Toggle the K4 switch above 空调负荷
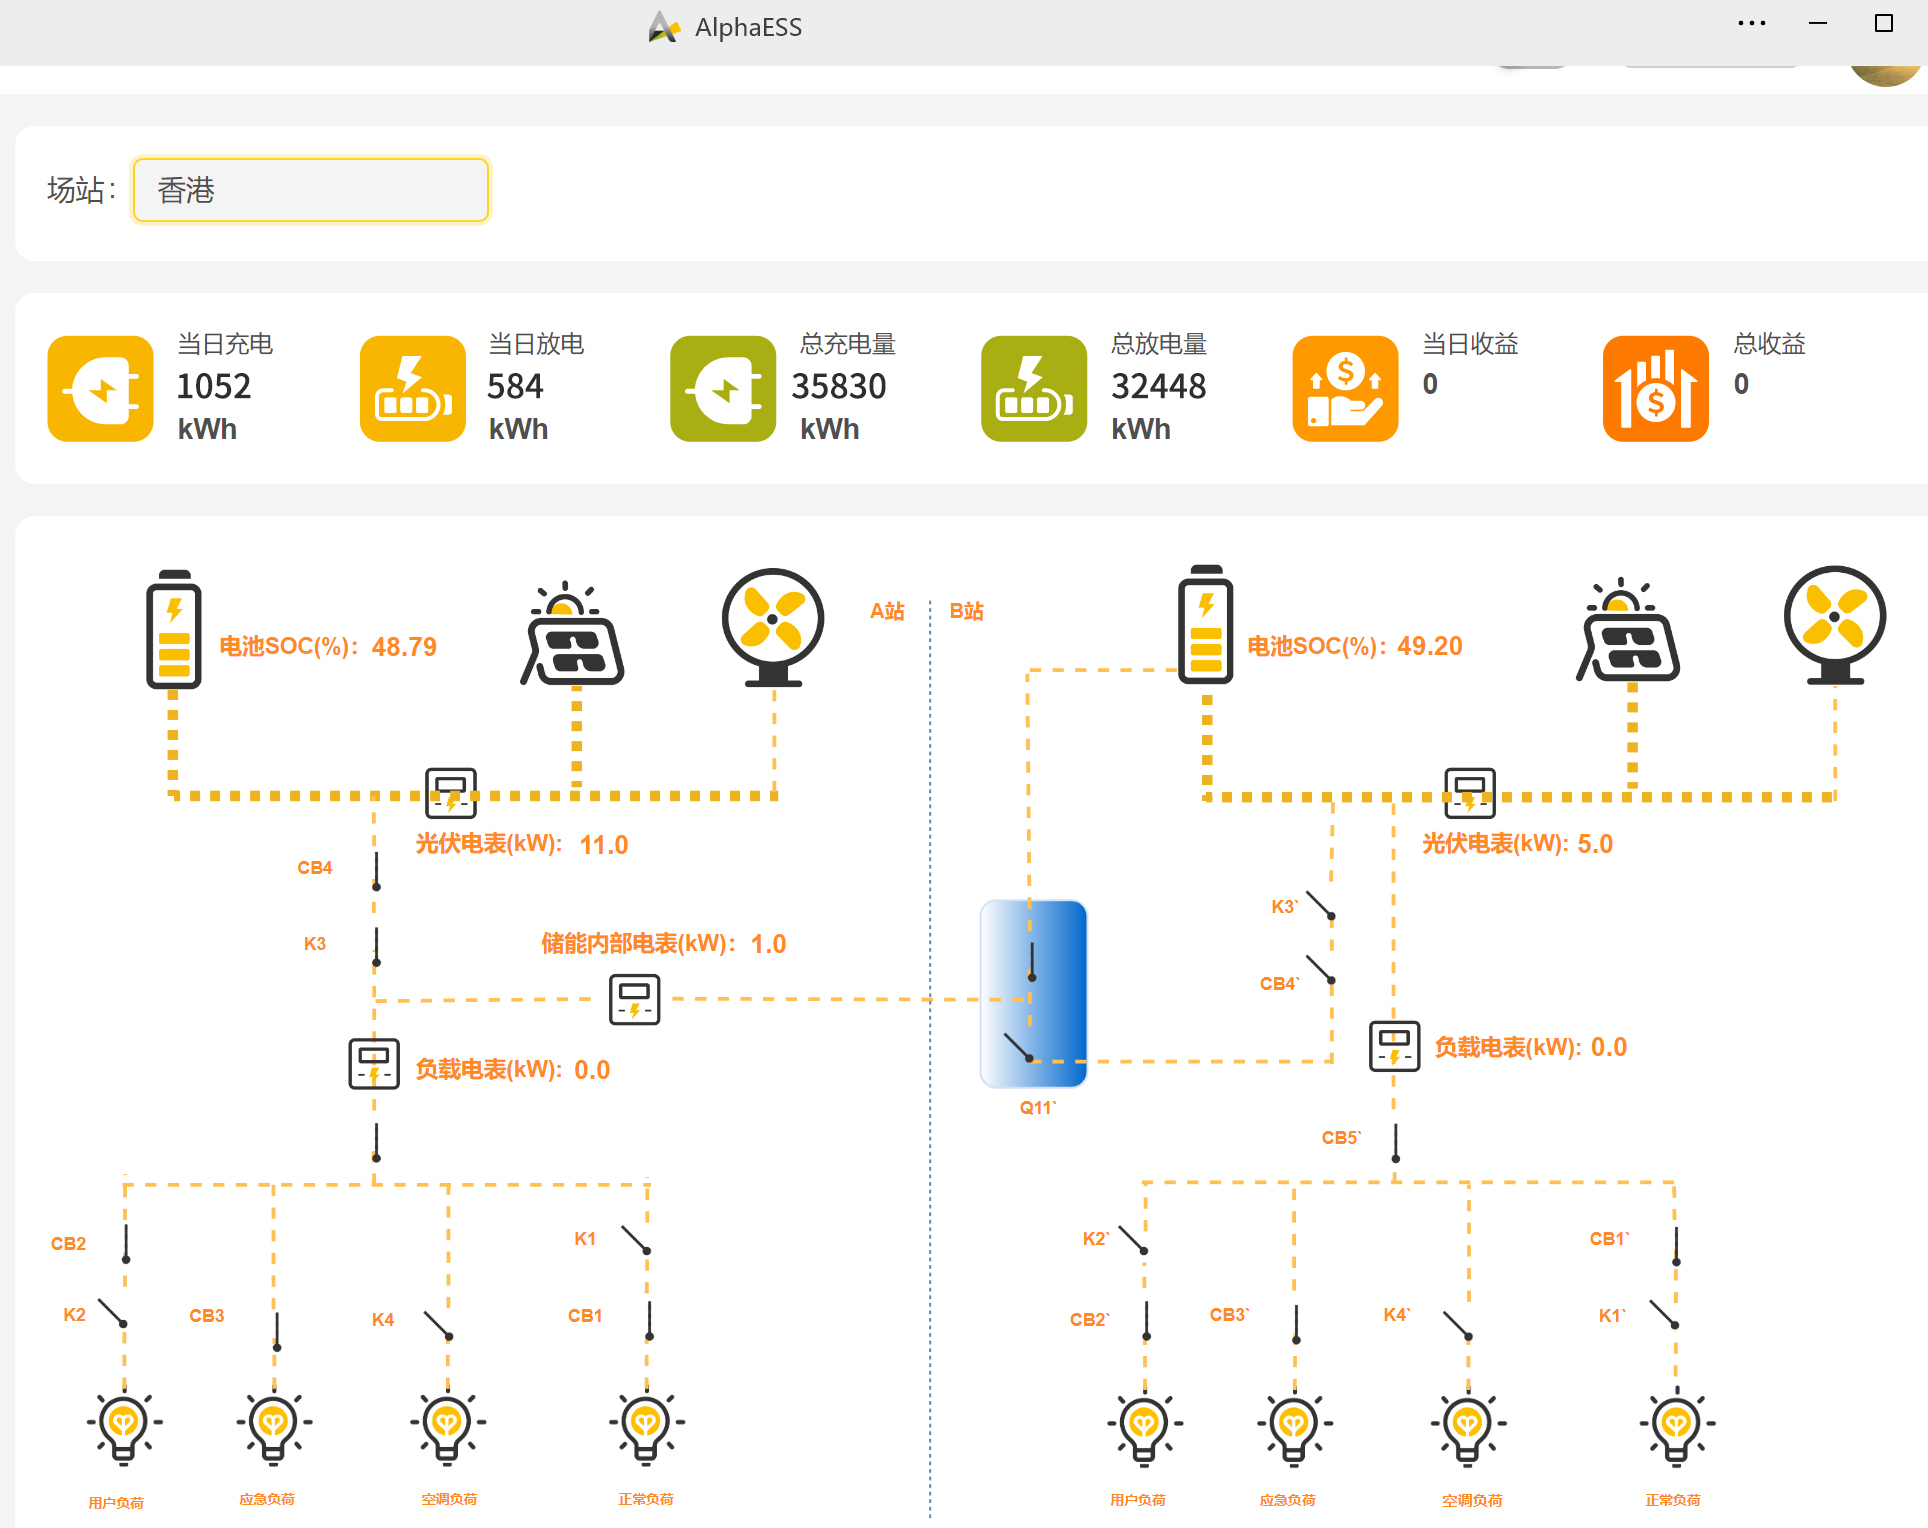The height and width of the screenshot is (1528, 1928). (438, 1325)
